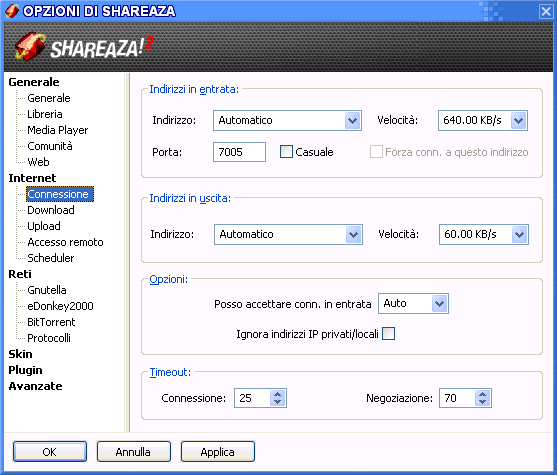Screen dimensions: 557x475
Task: Click the Shareaza gem logo icon in banner
Action: tap(30, 47)
